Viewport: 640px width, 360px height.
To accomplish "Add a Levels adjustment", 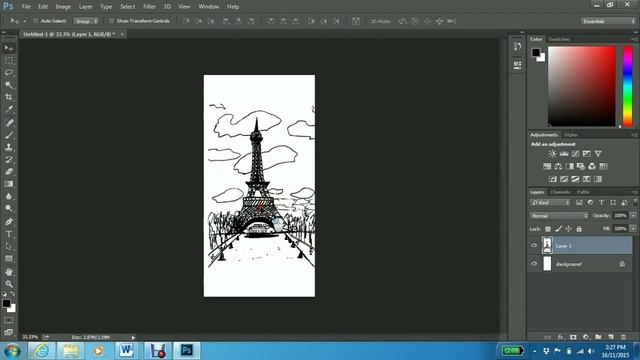I will tap(564, 154).
